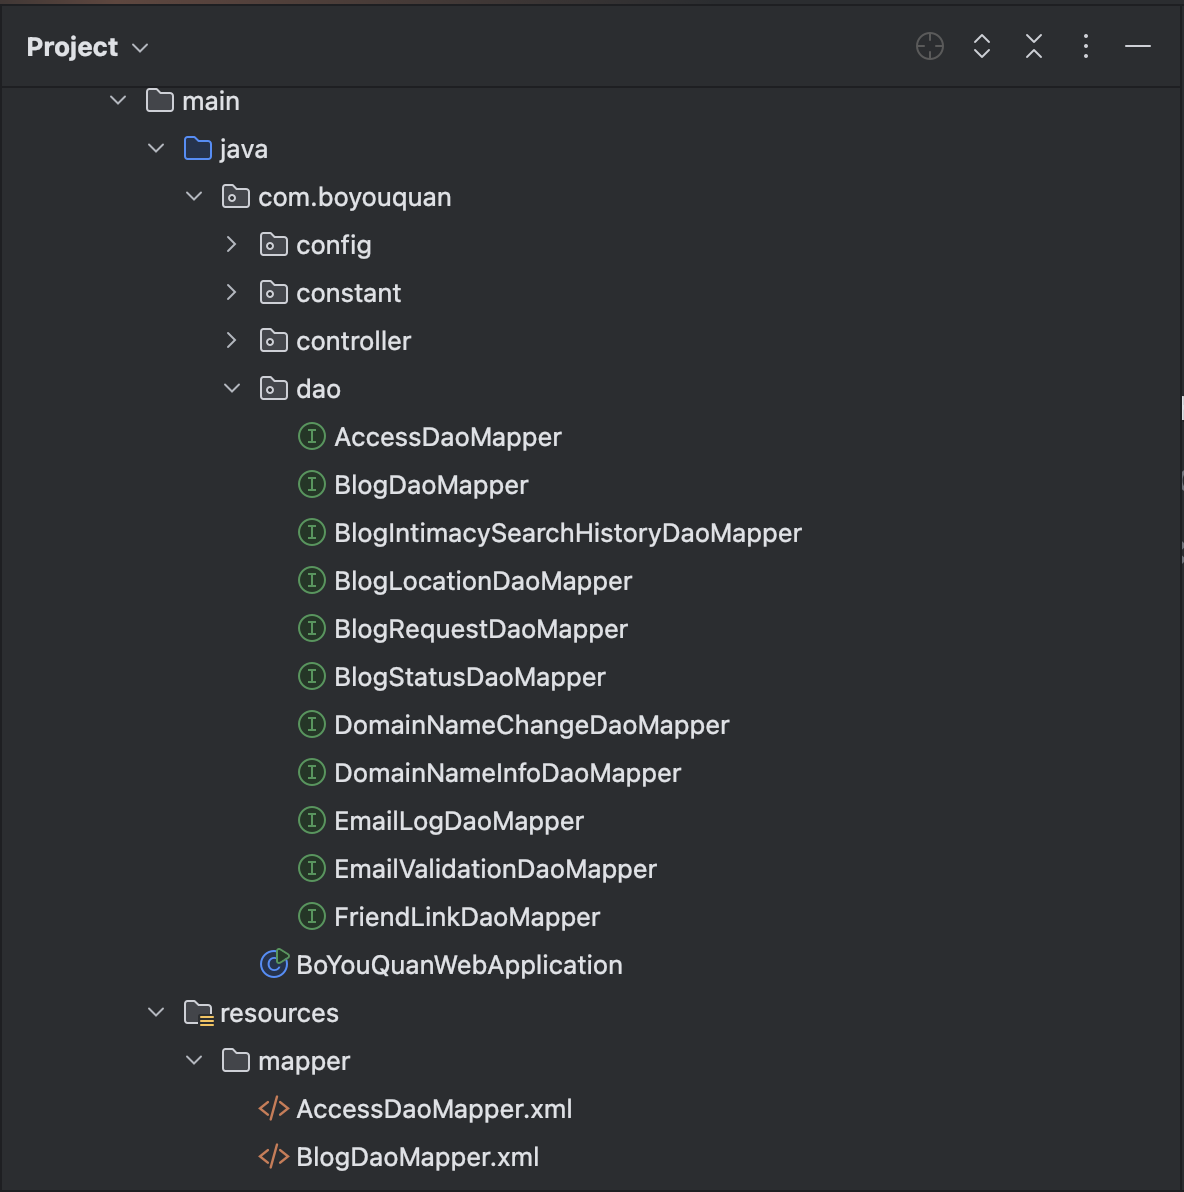Viewport: 1184px width, 1192px height.
Task: Expand the constant package
Action: [x=232, y=292]
